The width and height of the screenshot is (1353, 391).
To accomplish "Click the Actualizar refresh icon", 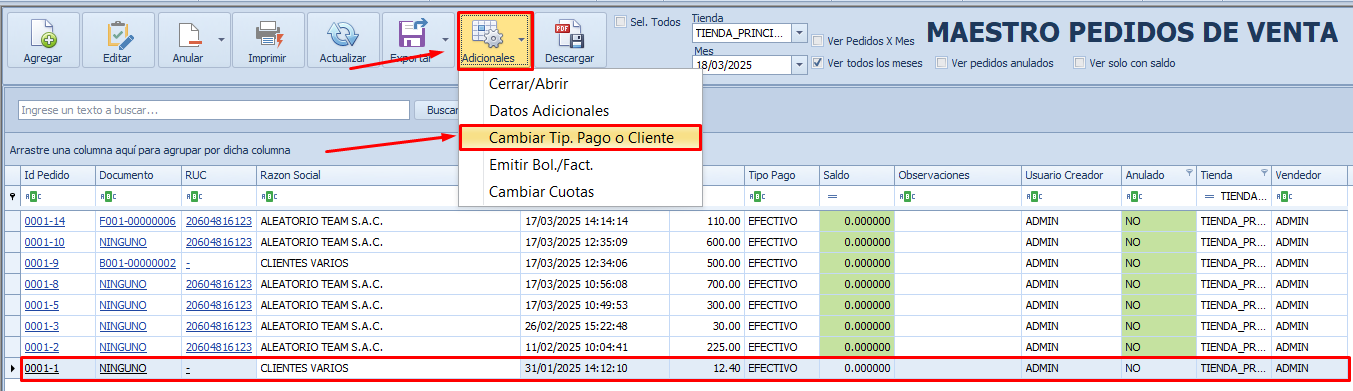I will (x=343, y=35).
